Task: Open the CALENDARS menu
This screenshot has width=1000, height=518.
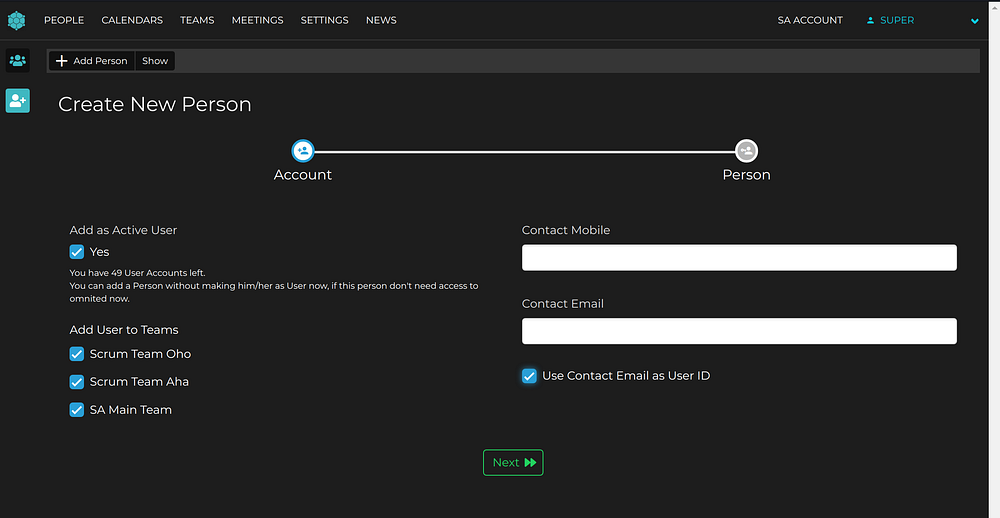Action: coord(132,20)
